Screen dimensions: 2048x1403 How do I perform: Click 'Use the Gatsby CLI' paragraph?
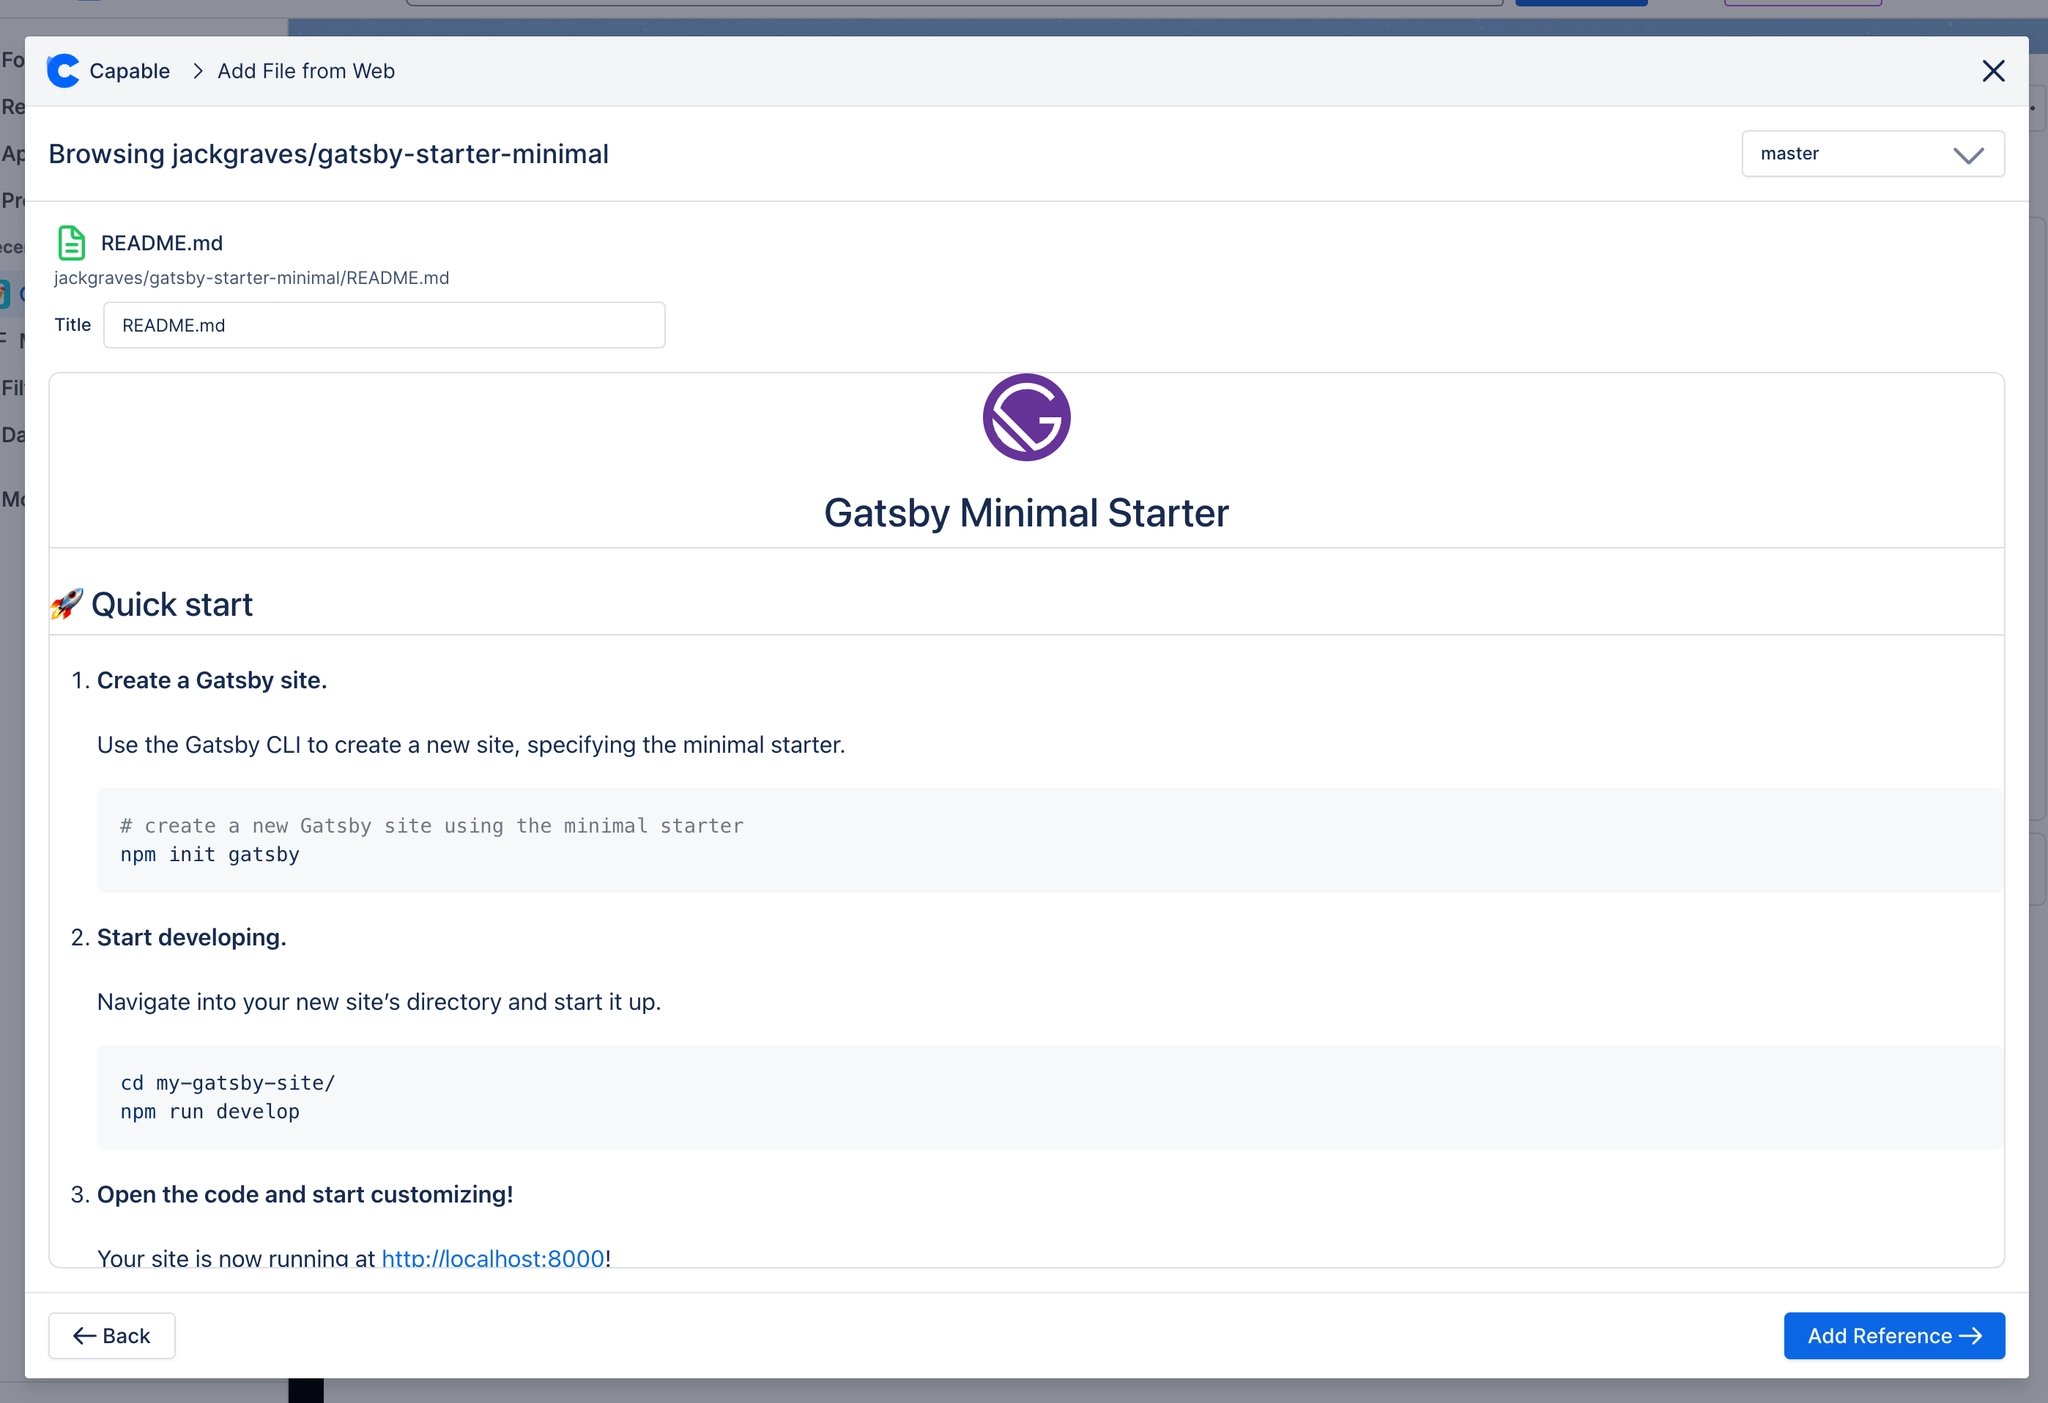point(471,745)
